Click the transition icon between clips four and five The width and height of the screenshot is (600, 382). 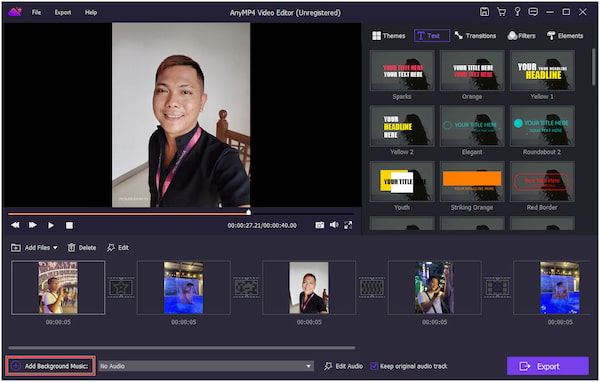pos(497,287)
